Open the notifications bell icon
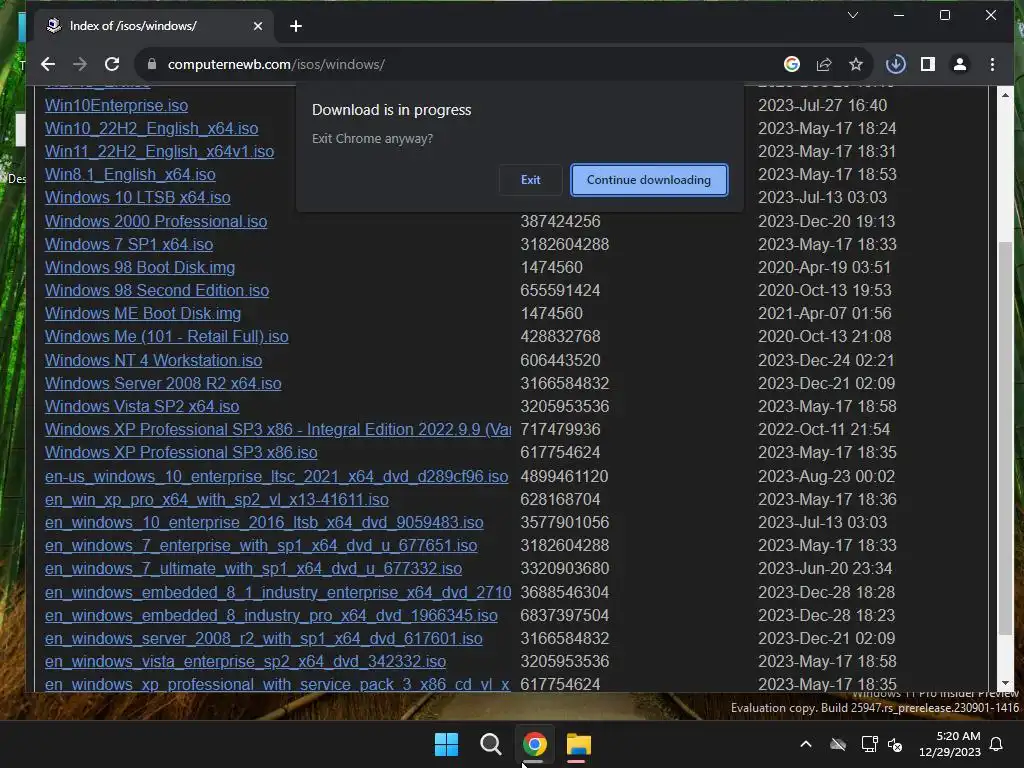Screen dimensions: 1024x768 pos(997,744)
